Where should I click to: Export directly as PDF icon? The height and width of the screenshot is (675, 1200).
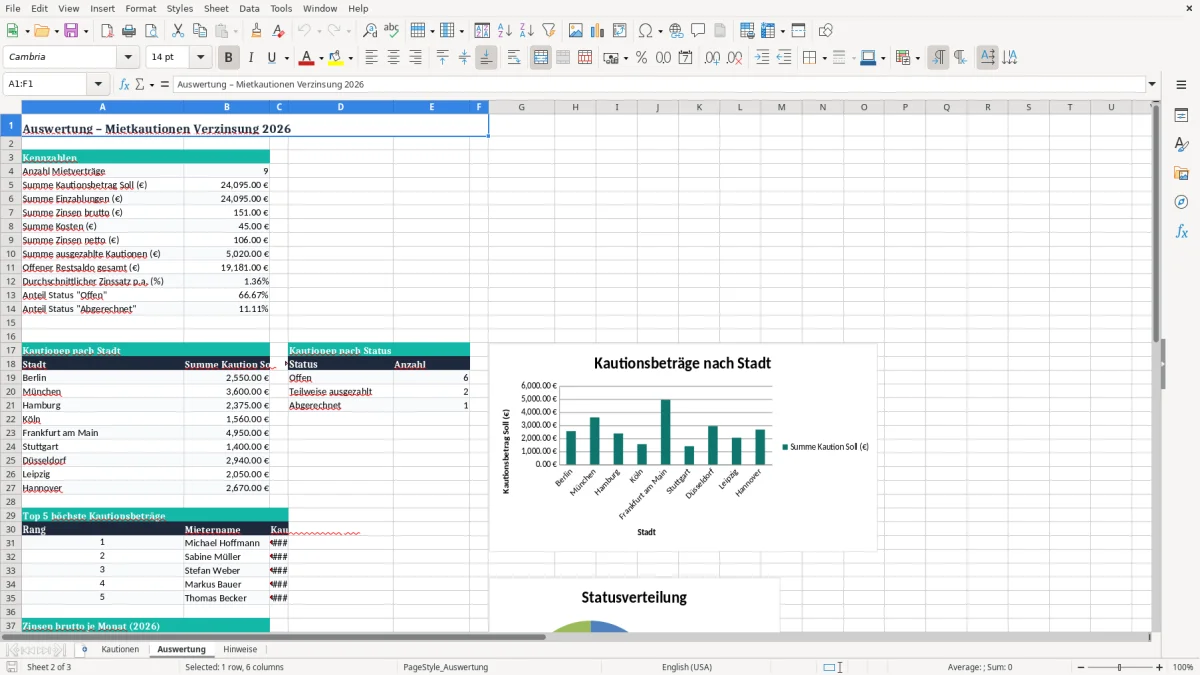(x=107, y=31)
